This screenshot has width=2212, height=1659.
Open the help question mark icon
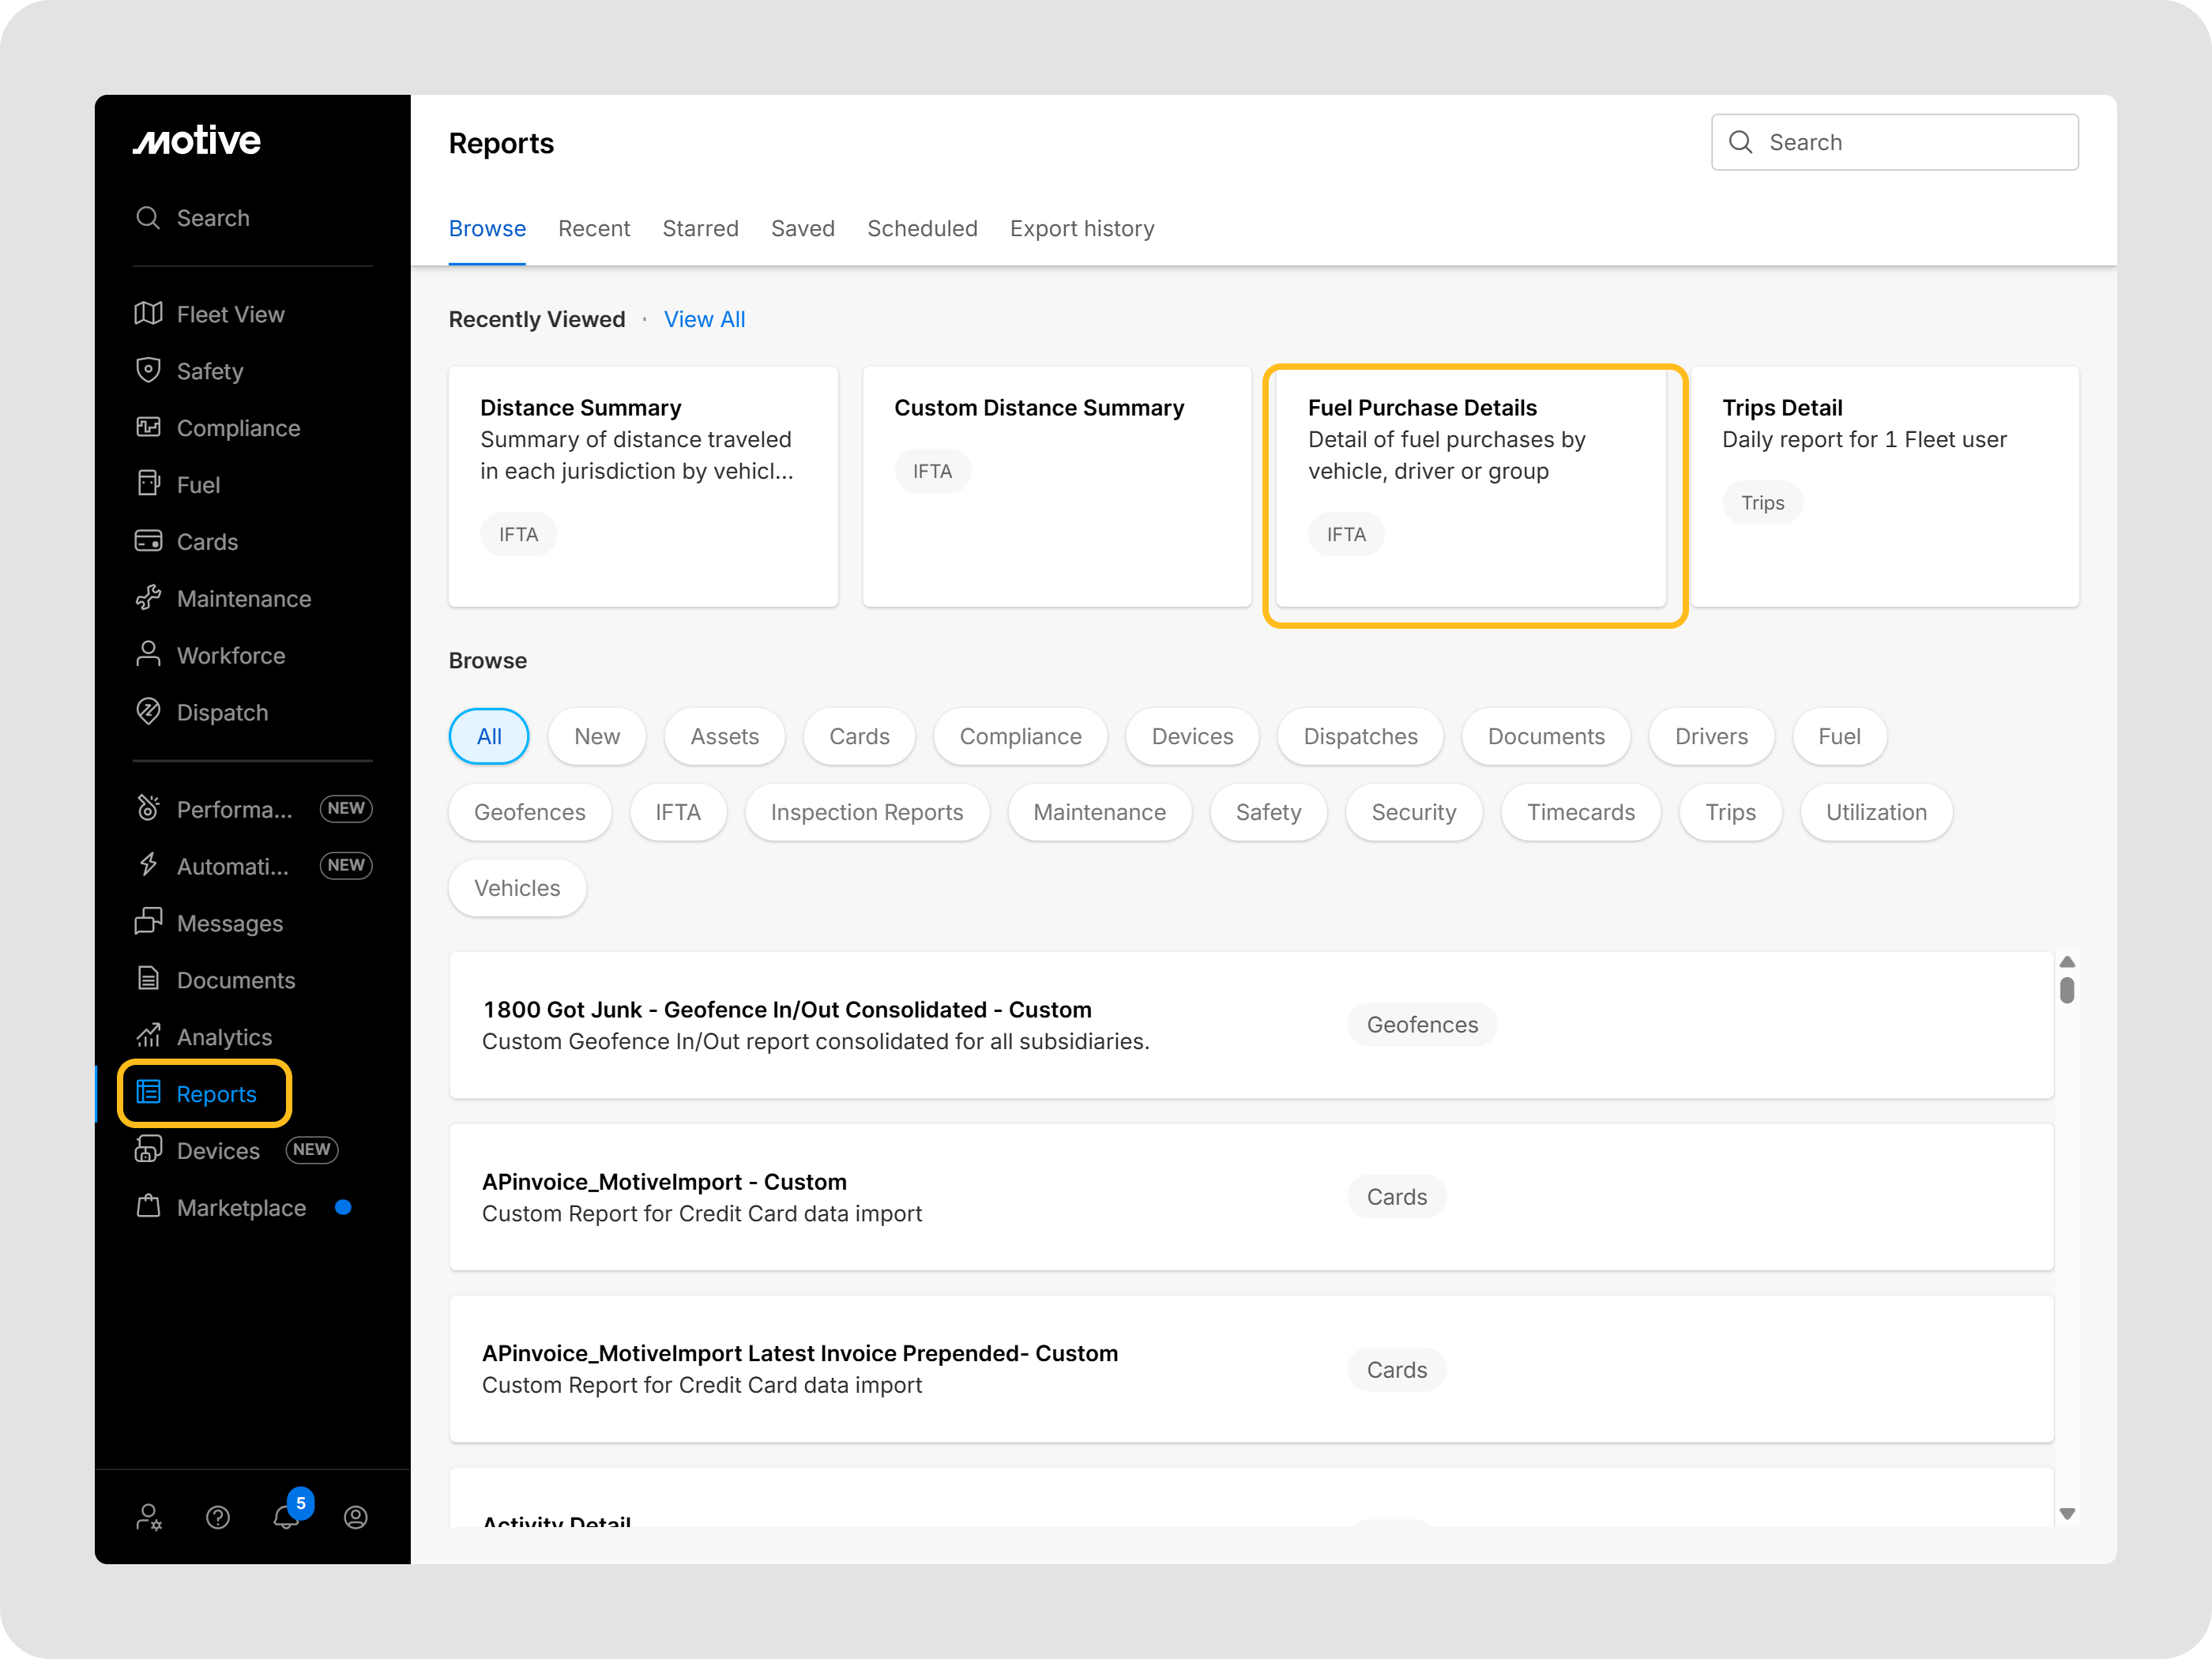click(x=218, y=1517)
